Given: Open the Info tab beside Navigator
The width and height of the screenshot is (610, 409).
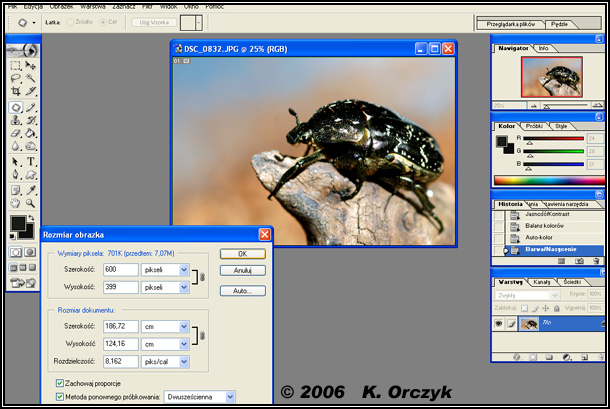Looking at the screenshot, I should click(543, 47).
